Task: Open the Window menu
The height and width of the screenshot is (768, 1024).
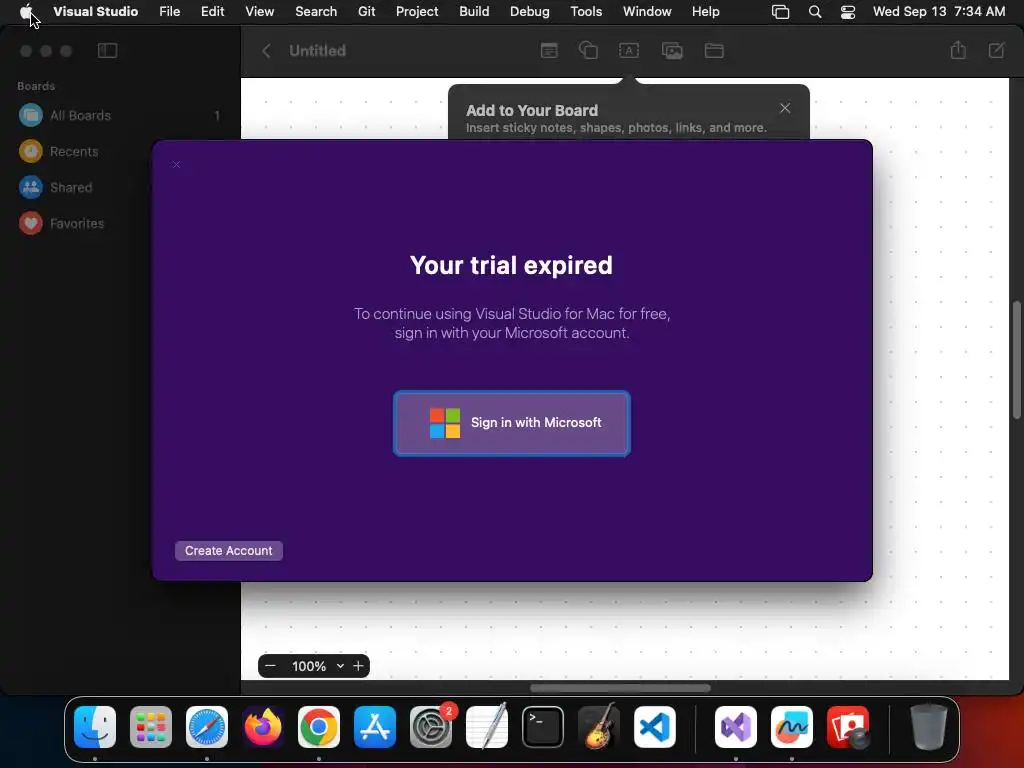Action: point(647,12)
